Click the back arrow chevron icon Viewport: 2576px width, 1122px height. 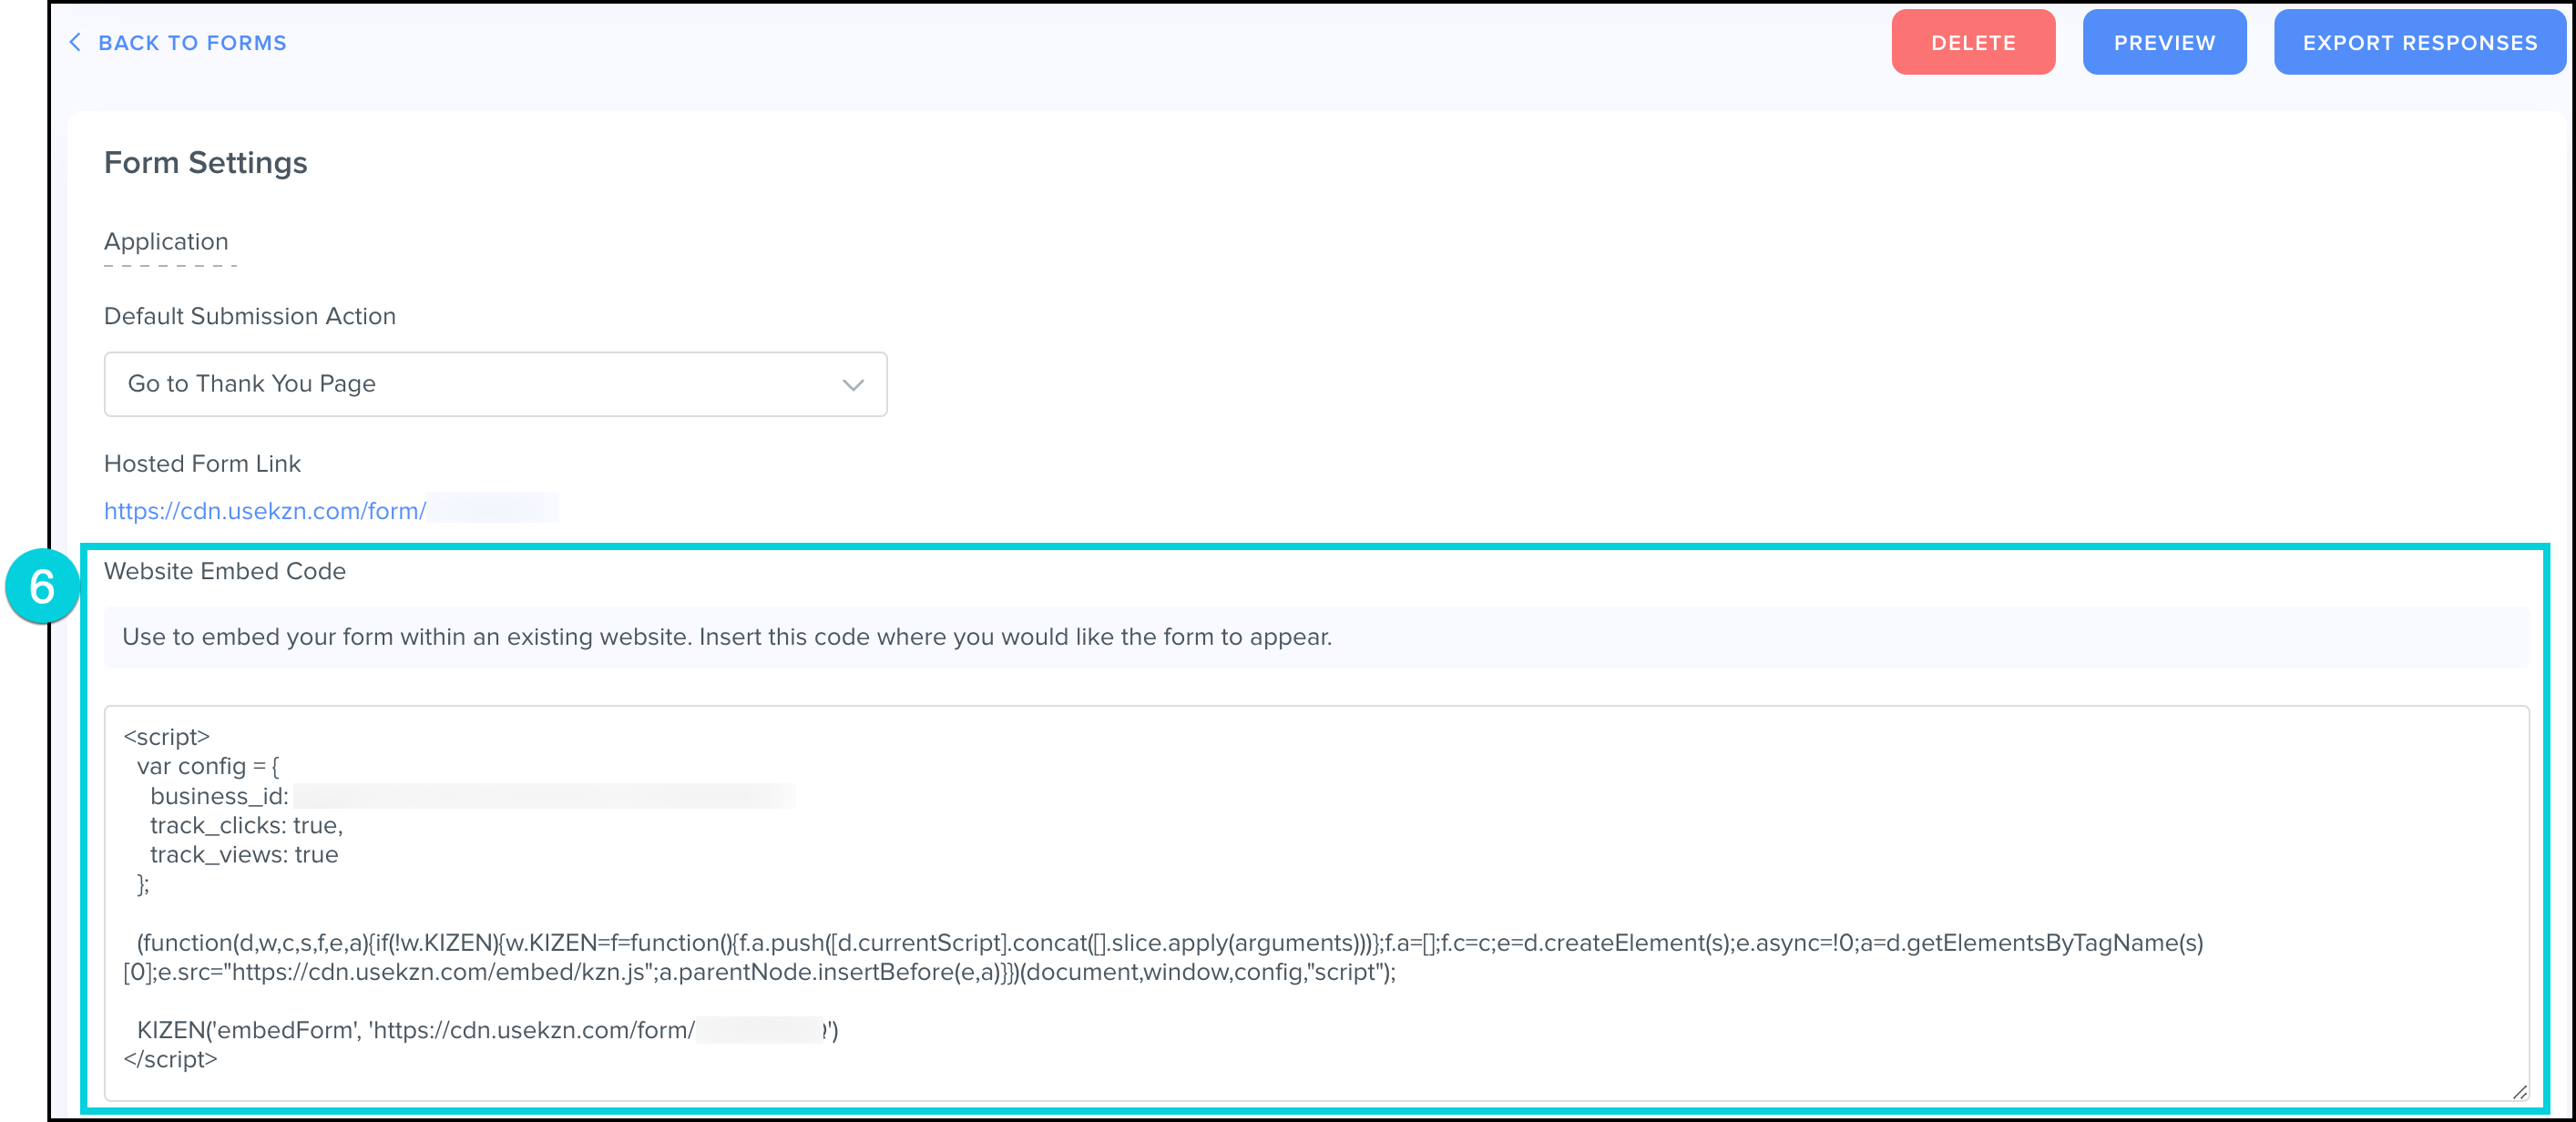[75, 42]
